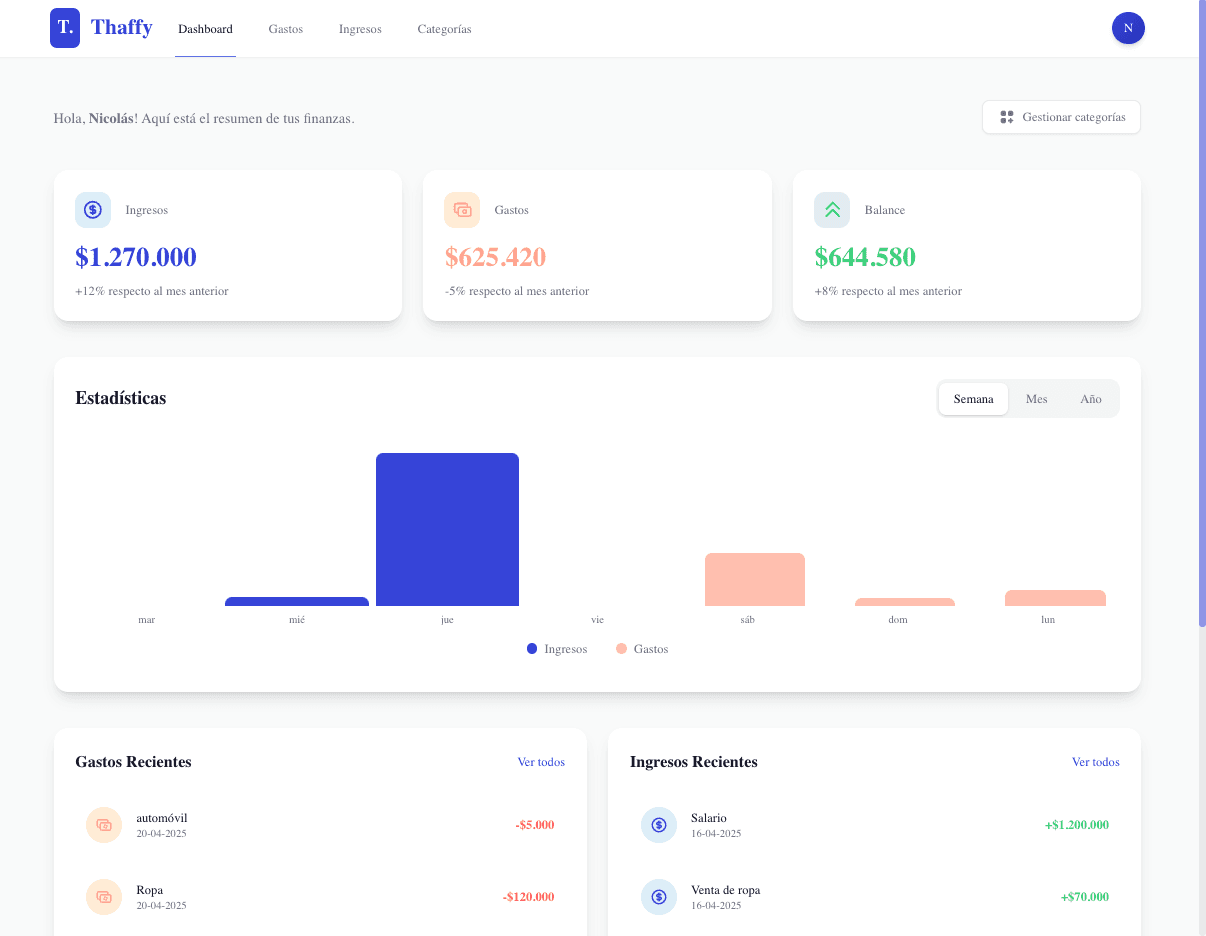The width and height of the screenshot is (1206, 936).
Task: Click Ver todos in Gastos Recientes
Action: point(541,761)
